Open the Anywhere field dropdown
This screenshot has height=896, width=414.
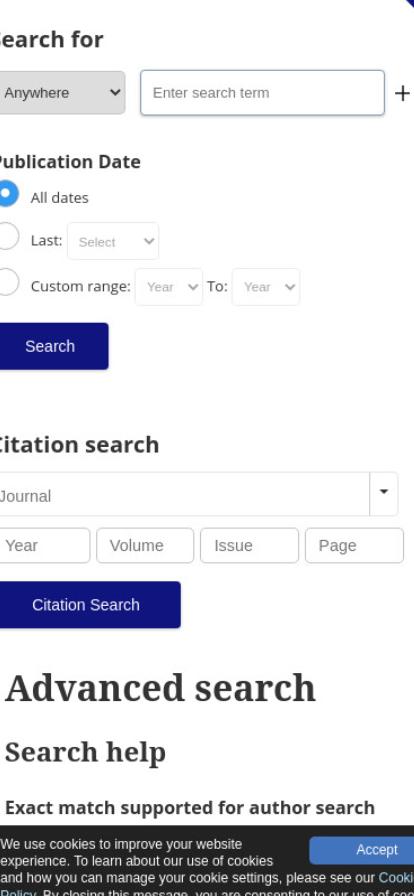[x=62, y=93]
